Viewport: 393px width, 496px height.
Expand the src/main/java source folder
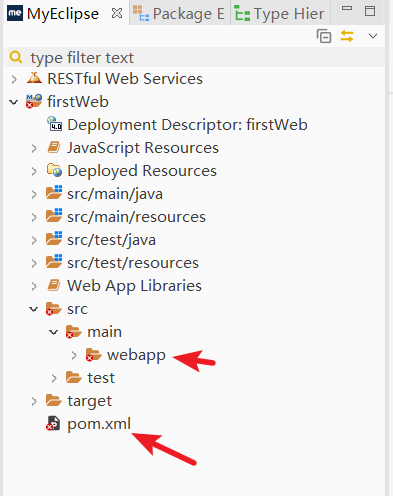click(x=34, y=194)
